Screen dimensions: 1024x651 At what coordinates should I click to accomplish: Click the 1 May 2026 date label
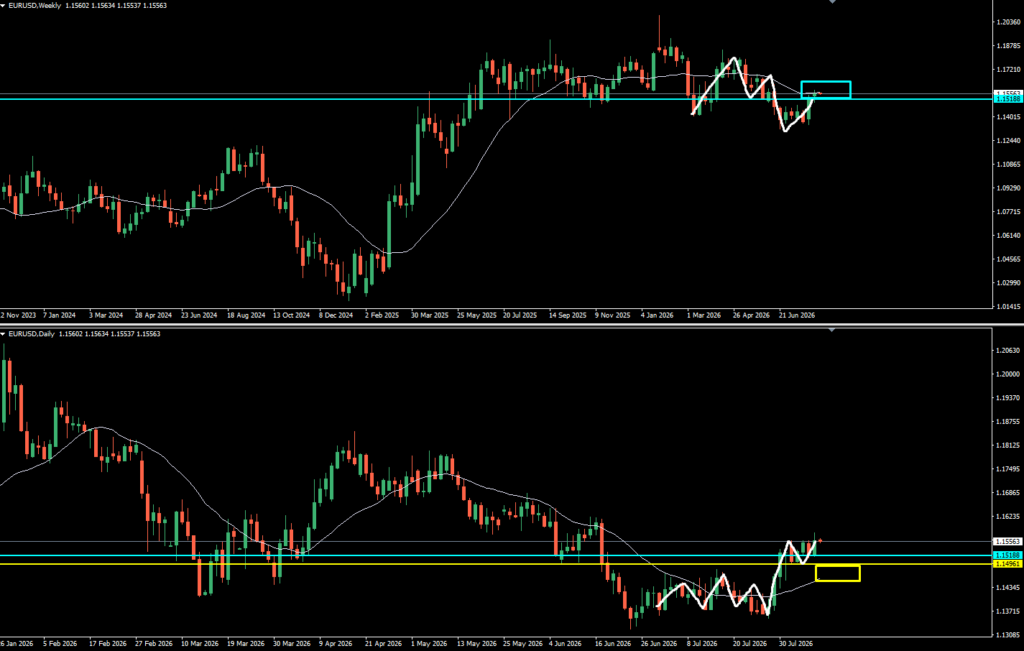[428, 643]
